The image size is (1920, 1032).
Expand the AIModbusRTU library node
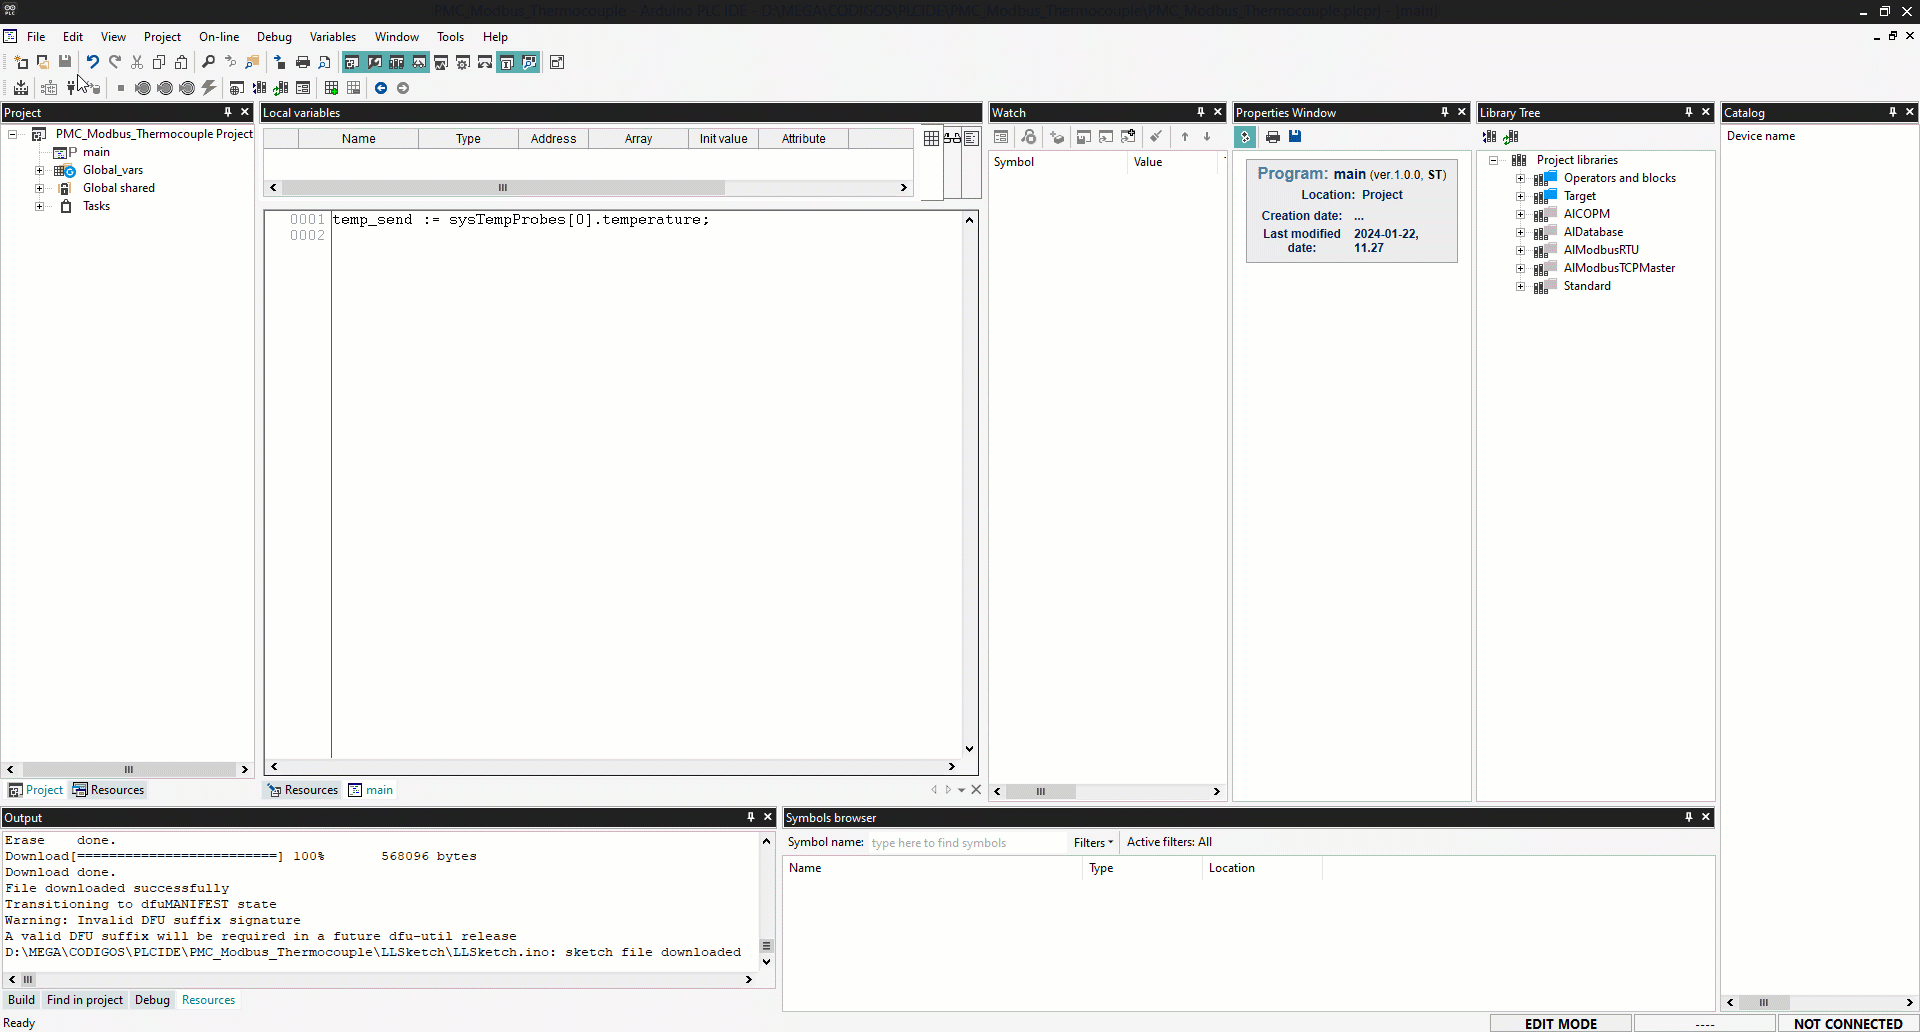1521,251
